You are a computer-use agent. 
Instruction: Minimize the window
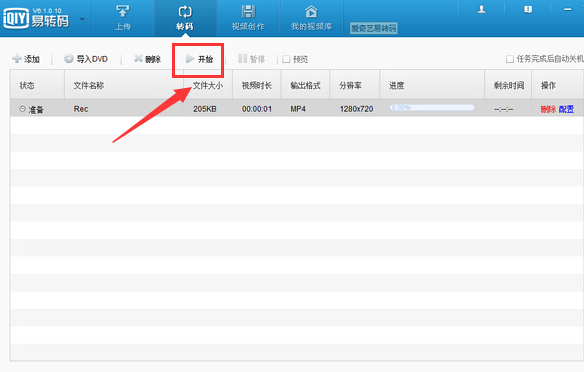click(x=567, y=9)
